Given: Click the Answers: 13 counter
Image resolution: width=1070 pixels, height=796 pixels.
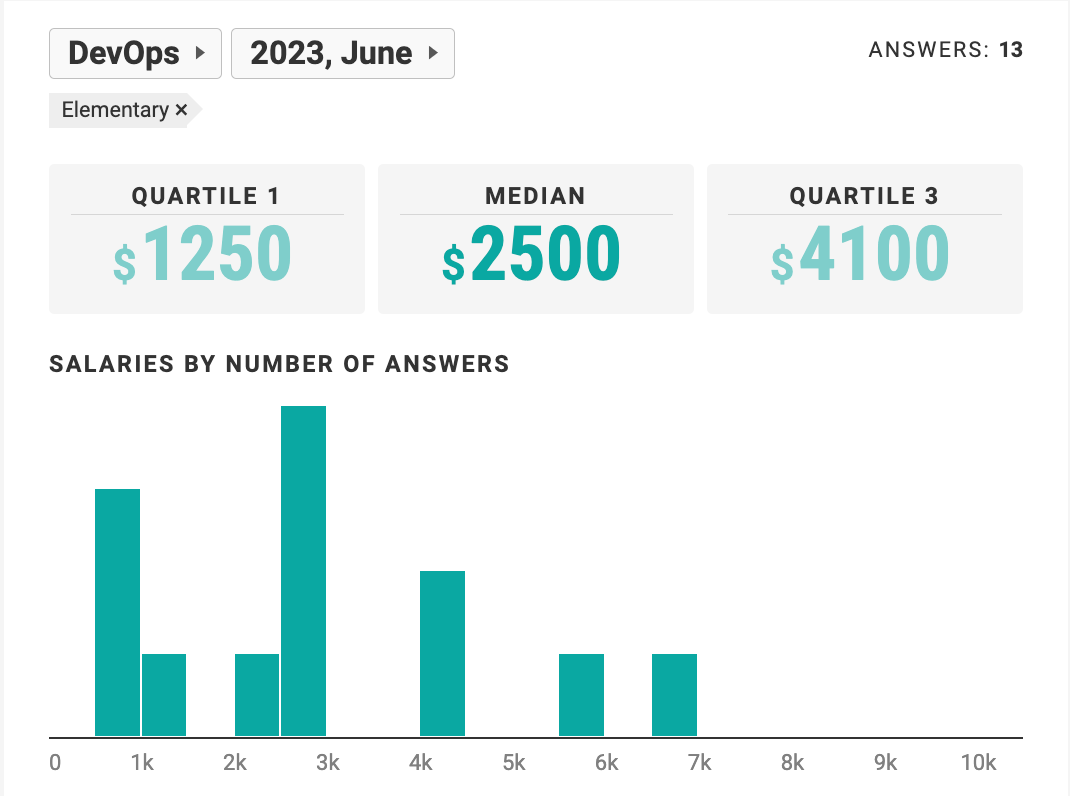Looking at the screenshot, I should click(945, 50).
